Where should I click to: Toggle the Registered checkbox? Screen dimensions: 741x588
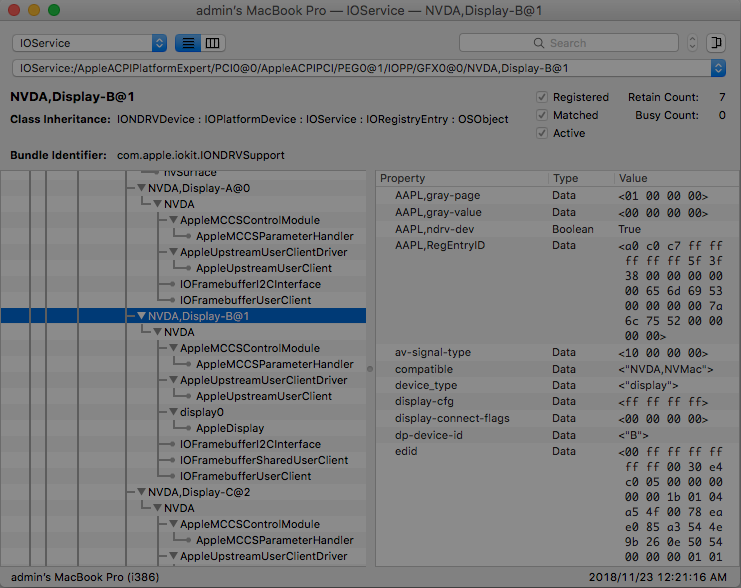pos(542,97)
